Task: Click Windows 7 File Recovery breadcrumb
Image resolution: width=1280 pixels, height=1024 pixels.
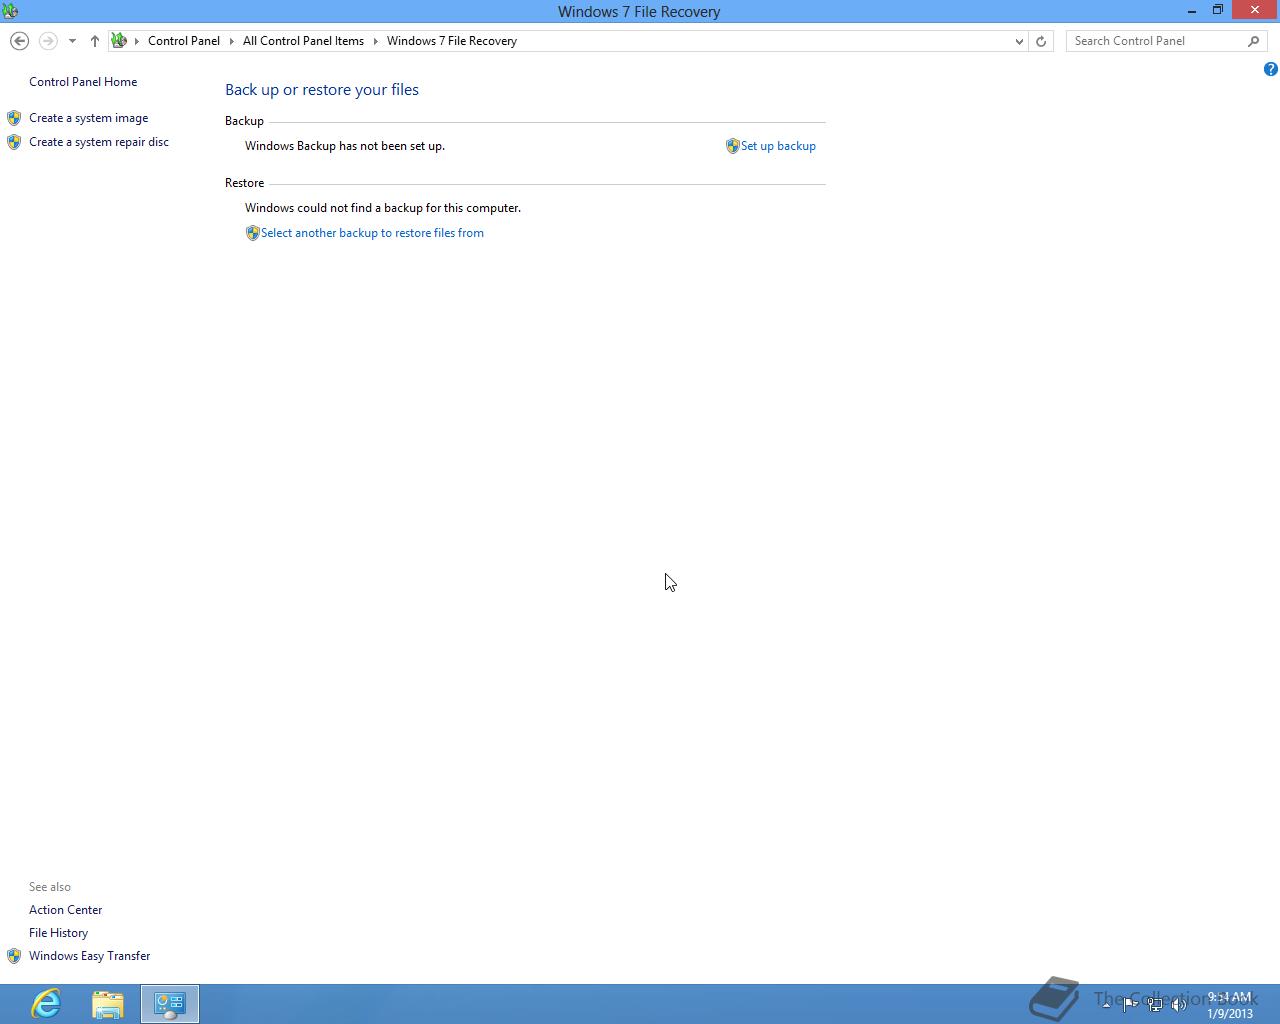Action: [x=452, y=41]
